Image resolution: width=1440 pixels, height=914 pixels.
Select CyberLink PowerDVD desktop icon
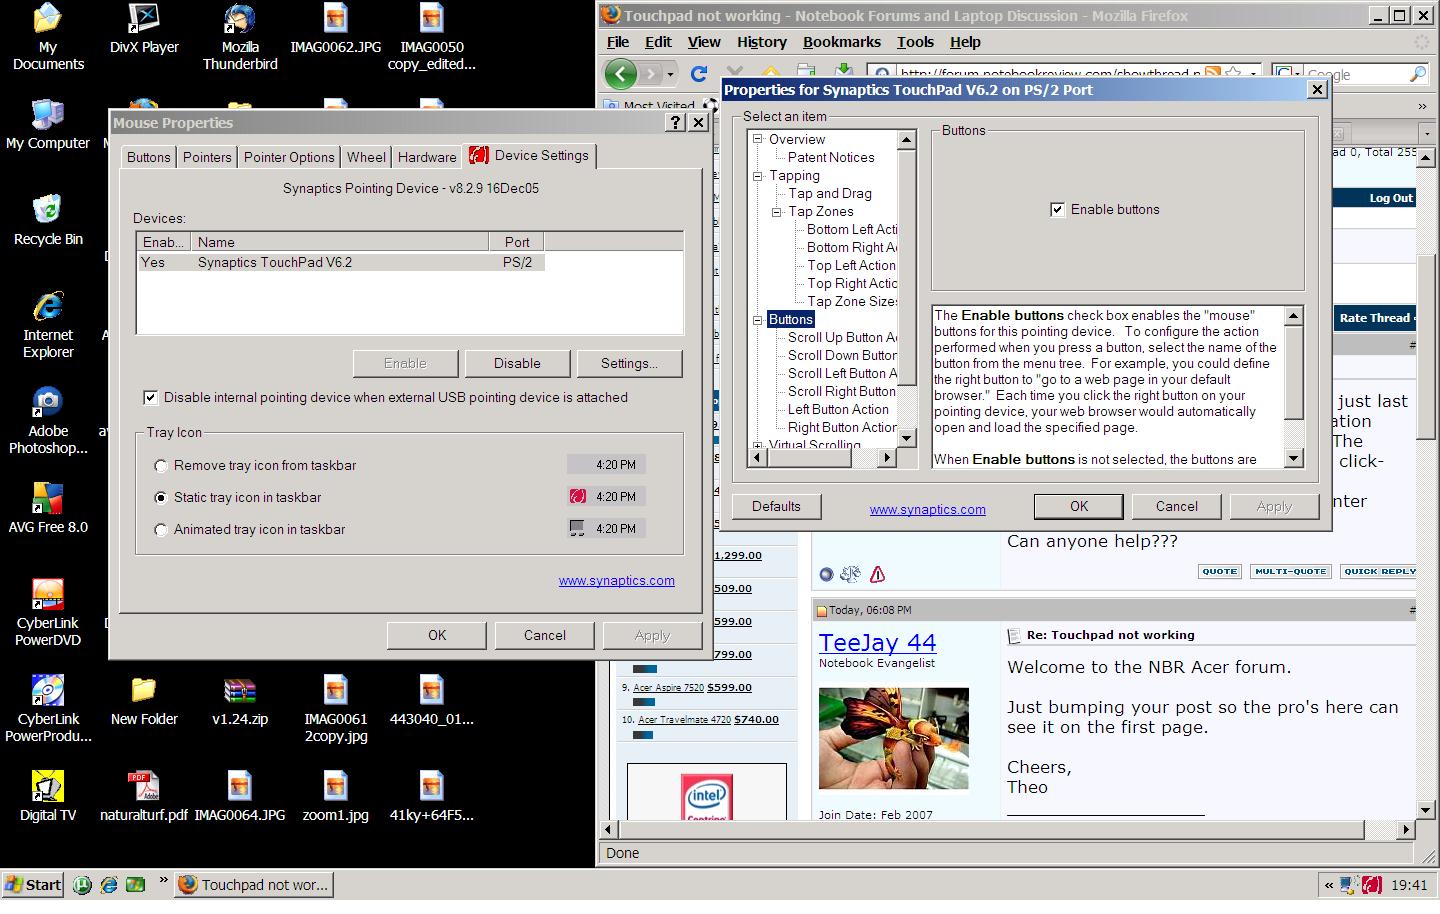[47, 613]
